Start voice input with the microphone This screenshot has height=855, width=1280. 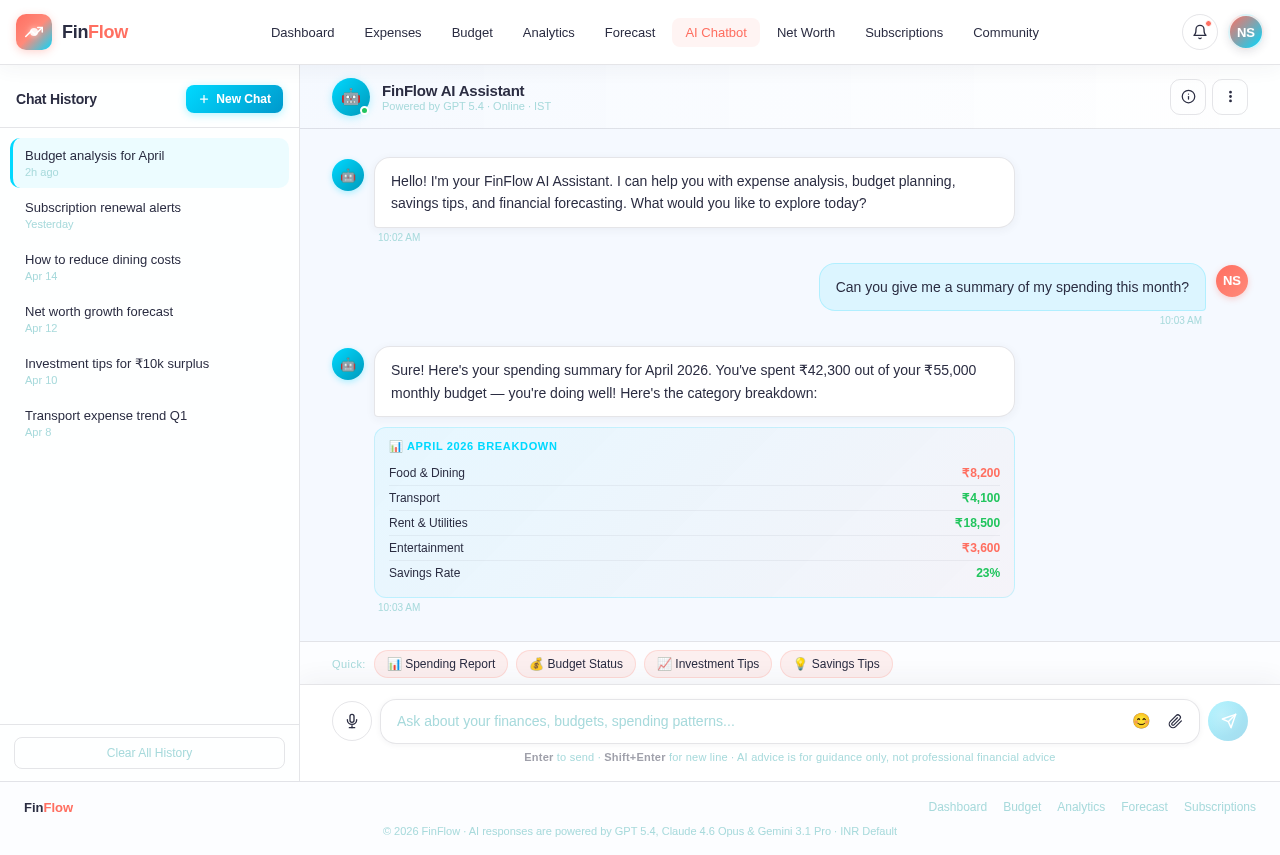pos(352,721)
